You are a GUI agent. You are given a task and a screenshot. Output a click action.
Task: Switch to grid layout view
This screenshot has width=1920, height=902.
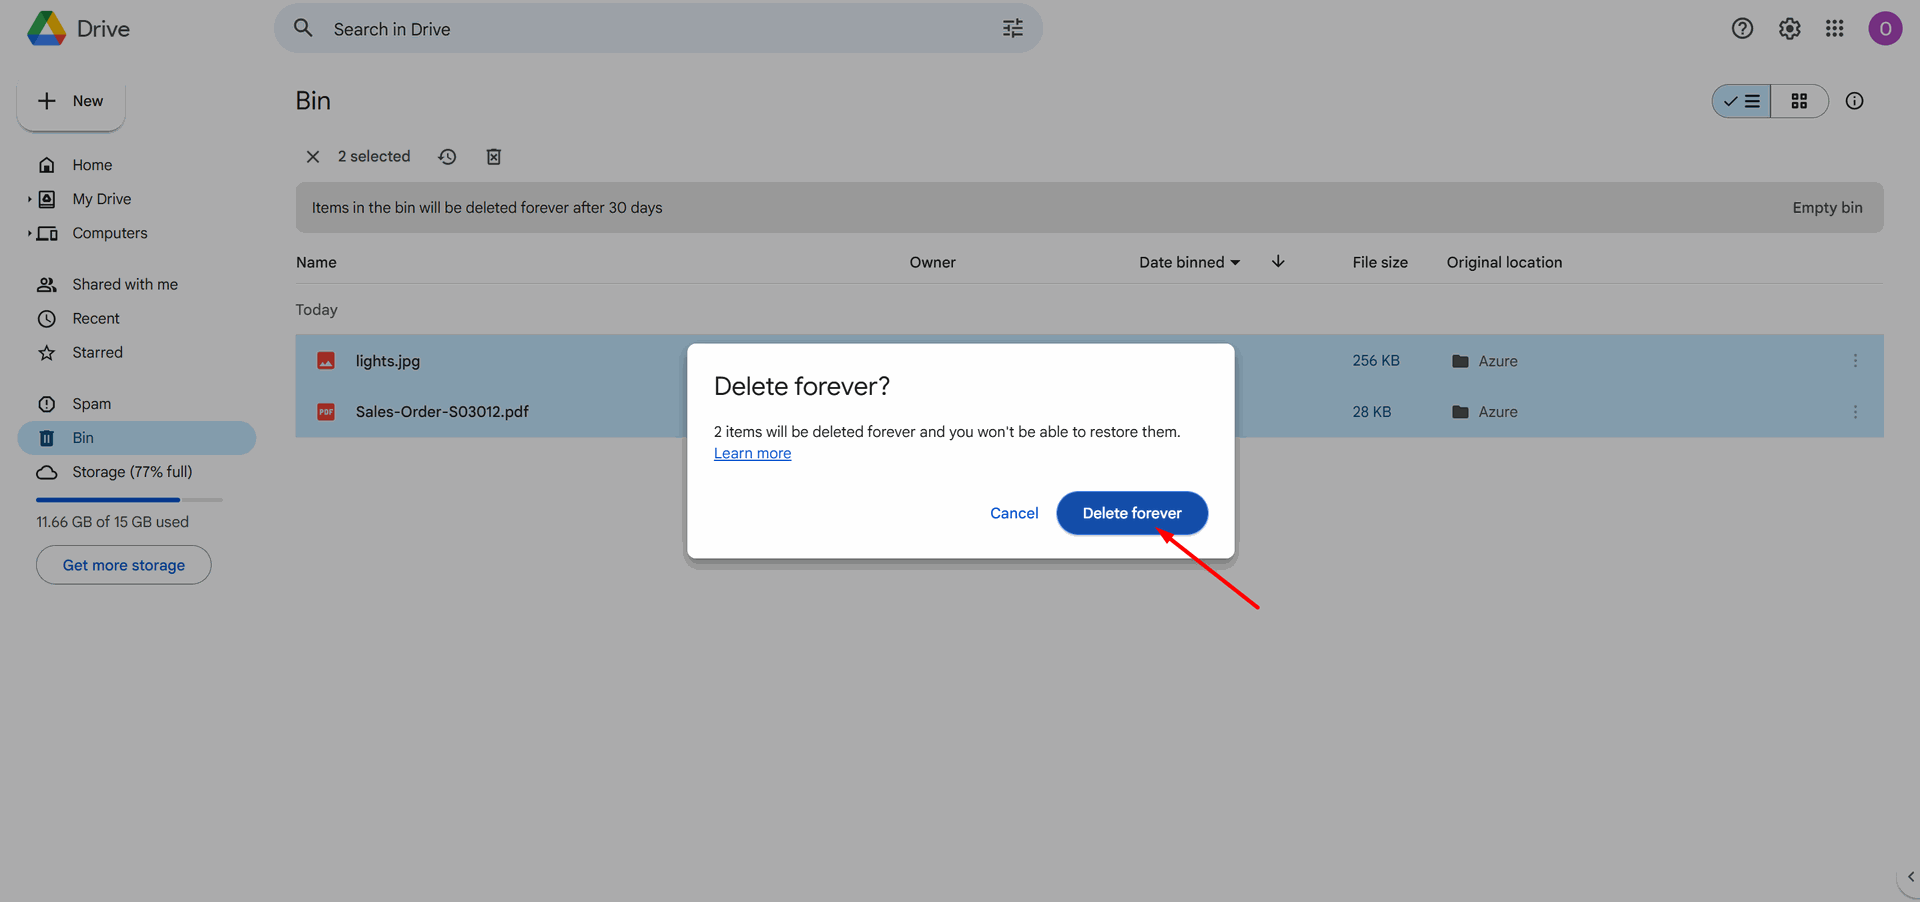point(1799,101)
